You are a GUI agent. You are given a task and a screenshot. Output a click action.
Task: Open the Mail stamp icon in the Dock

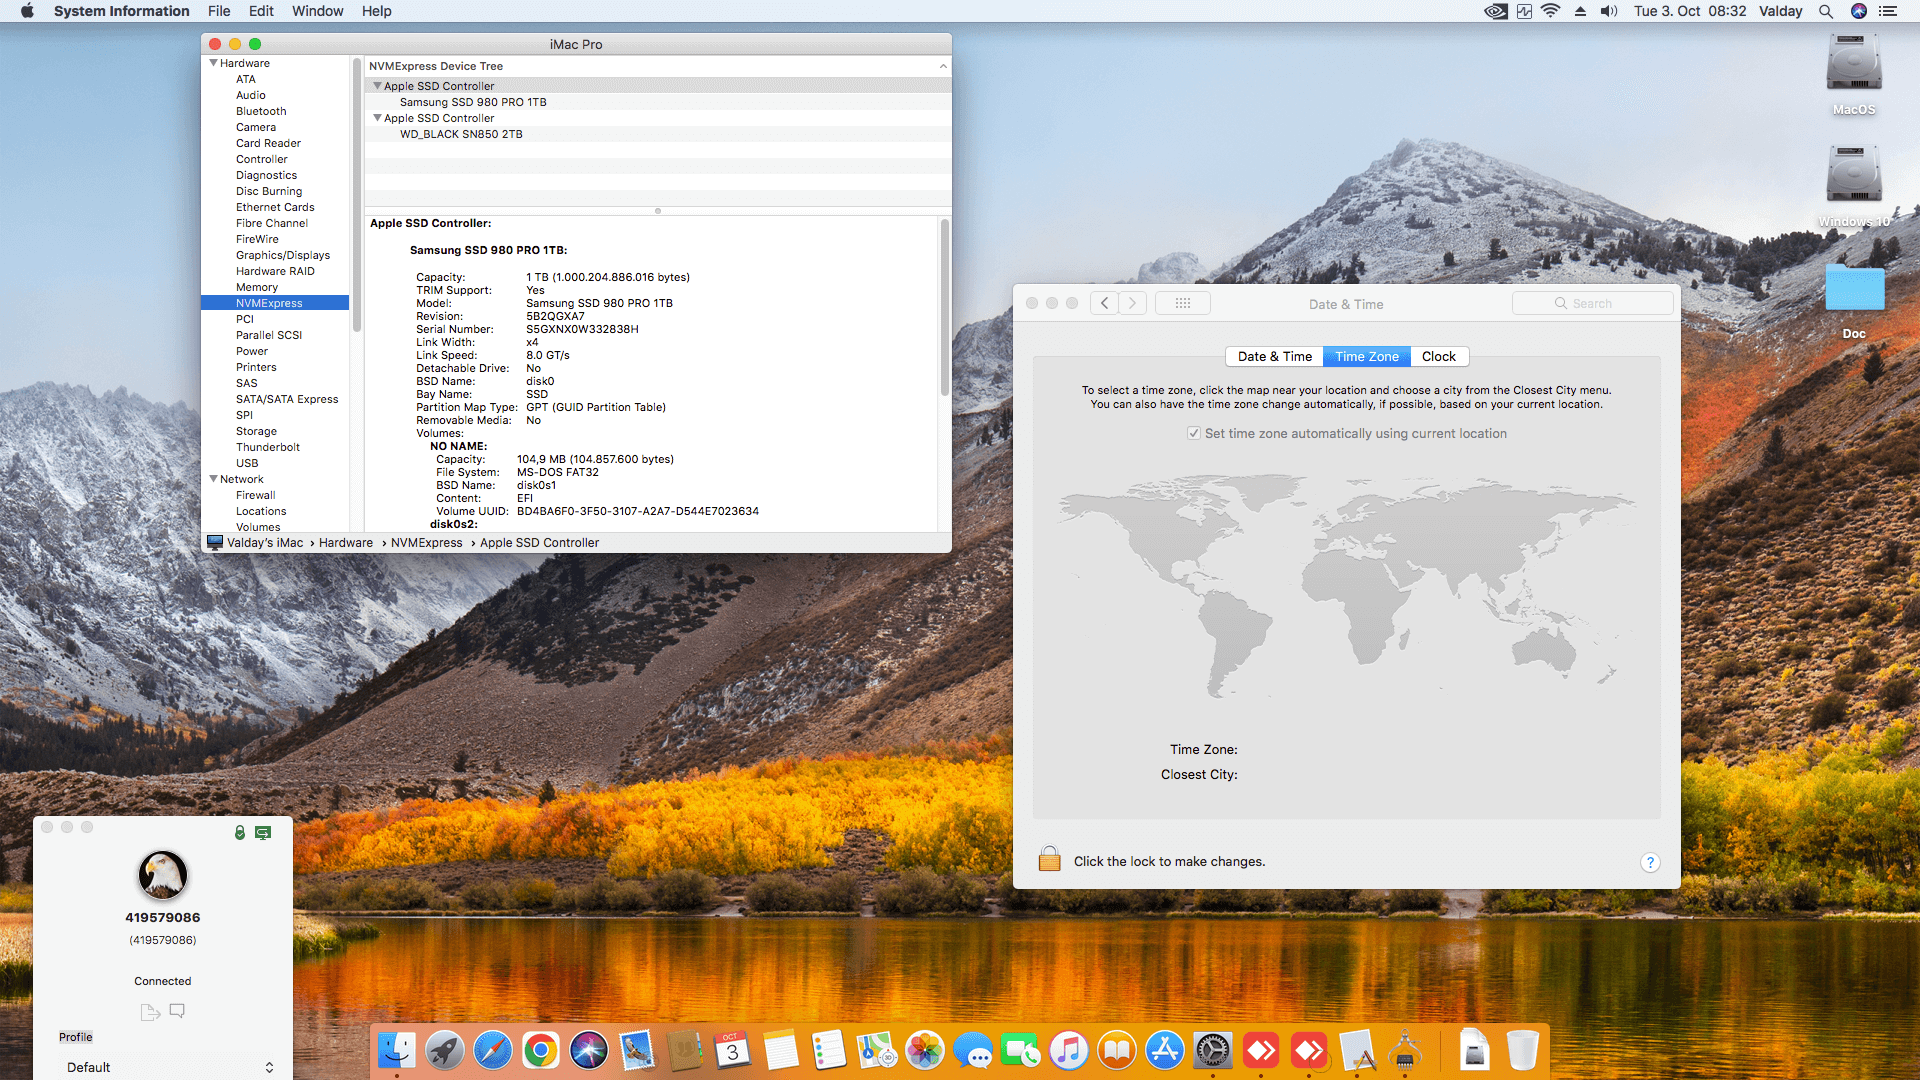click(x=637, y=1051)
